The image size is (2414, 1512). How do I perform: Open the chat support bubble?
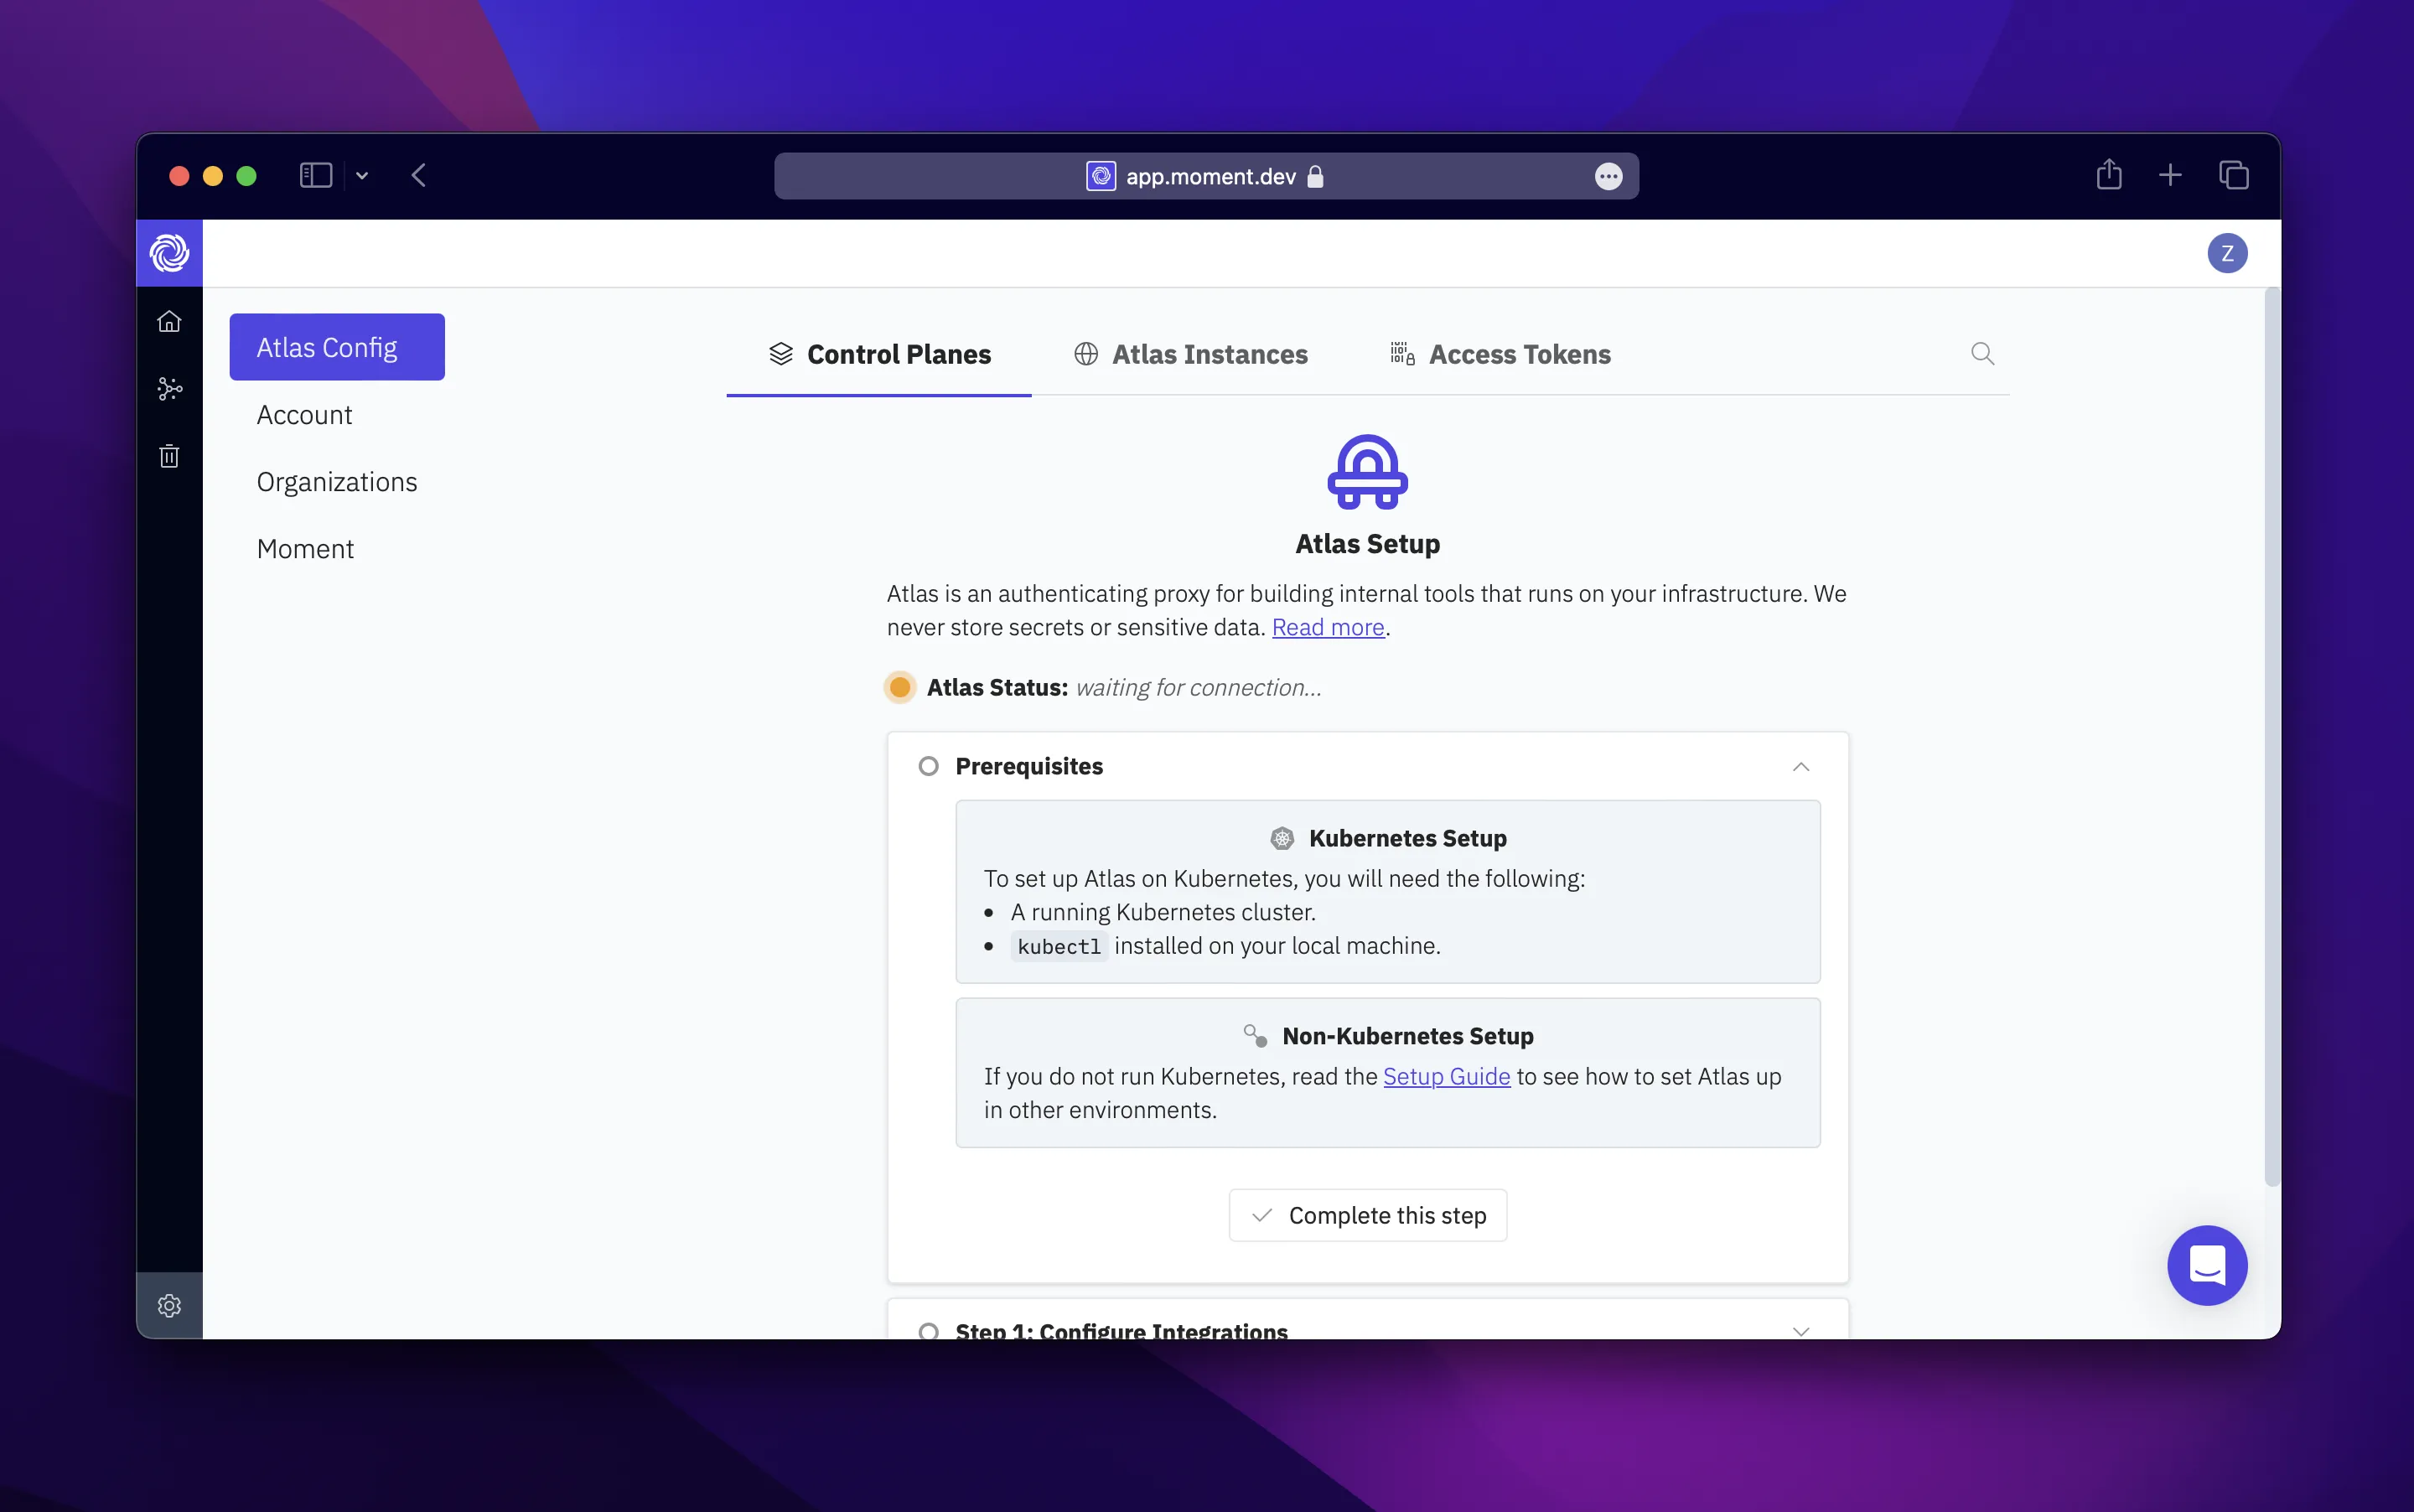(x=2207, y=1265)
